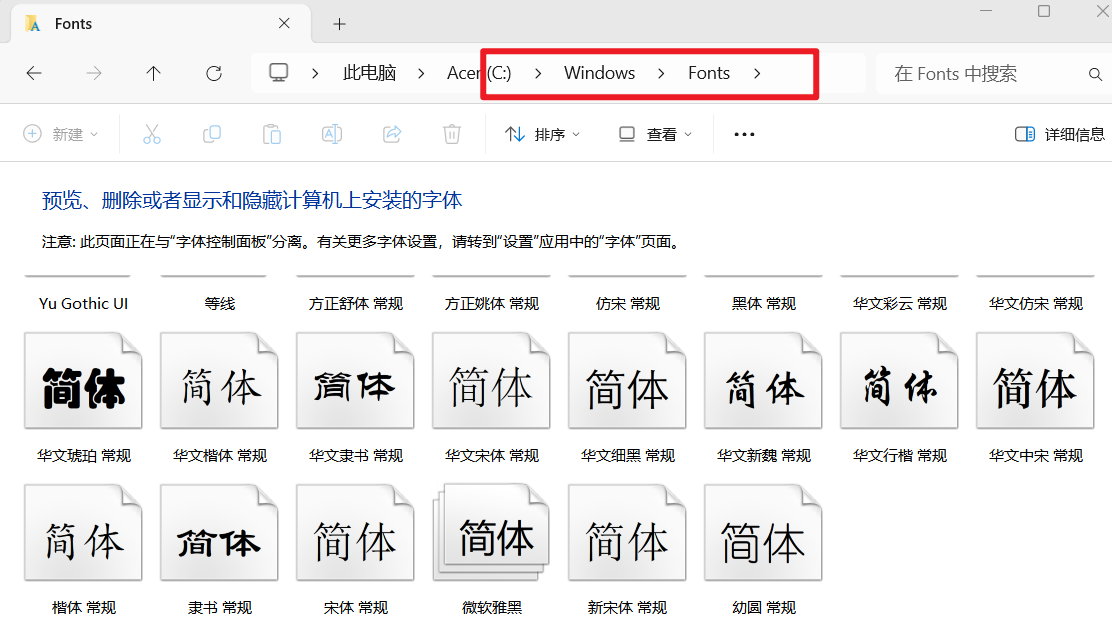Click the Copy icon in toolbar

(212, 134)
